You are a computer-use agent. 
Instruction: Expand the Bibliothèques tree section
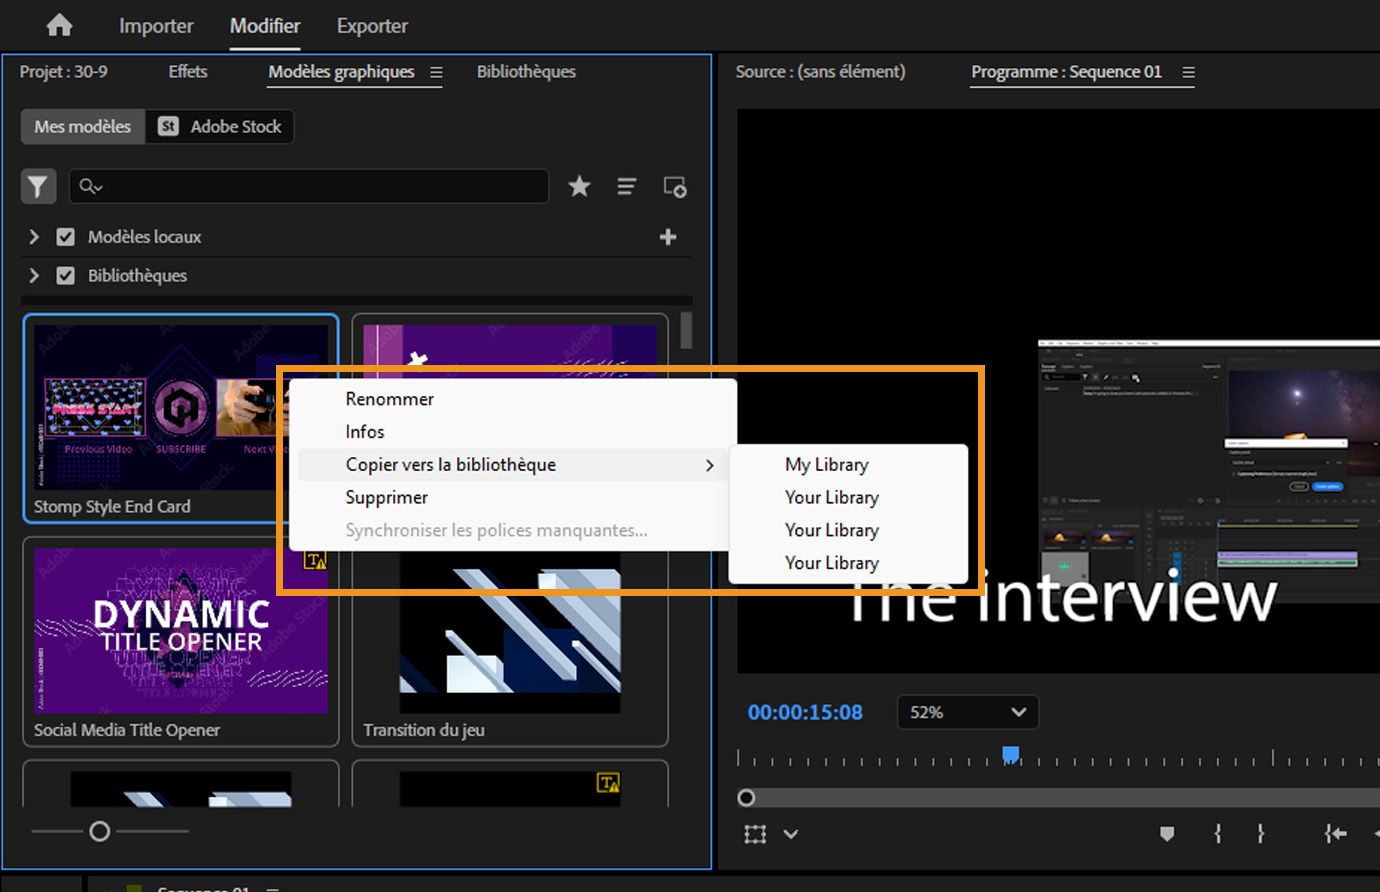pos(34,275)
